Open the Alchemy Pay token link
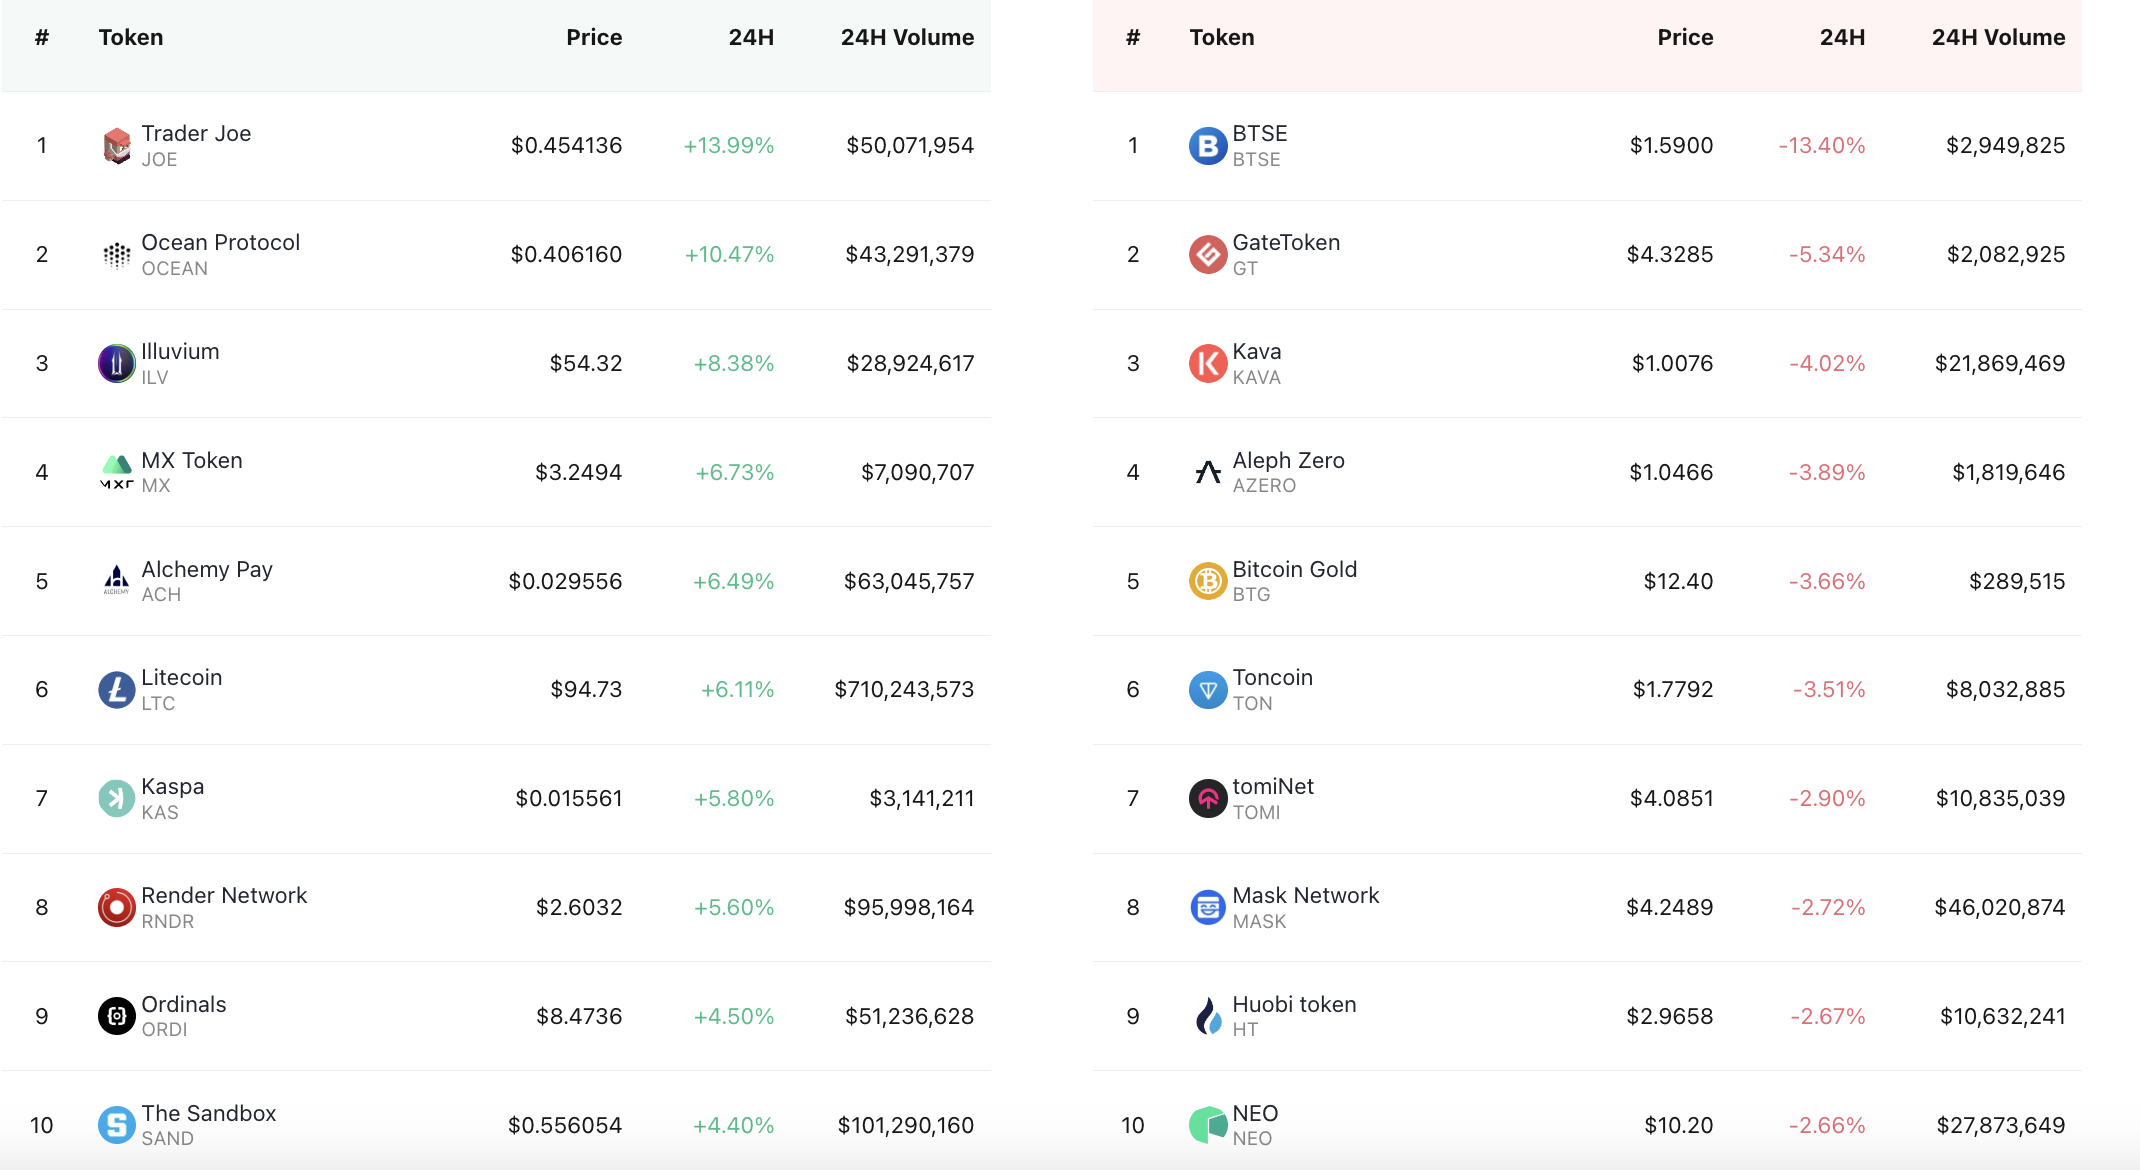2140x1170 pixels. click(207, 570)
